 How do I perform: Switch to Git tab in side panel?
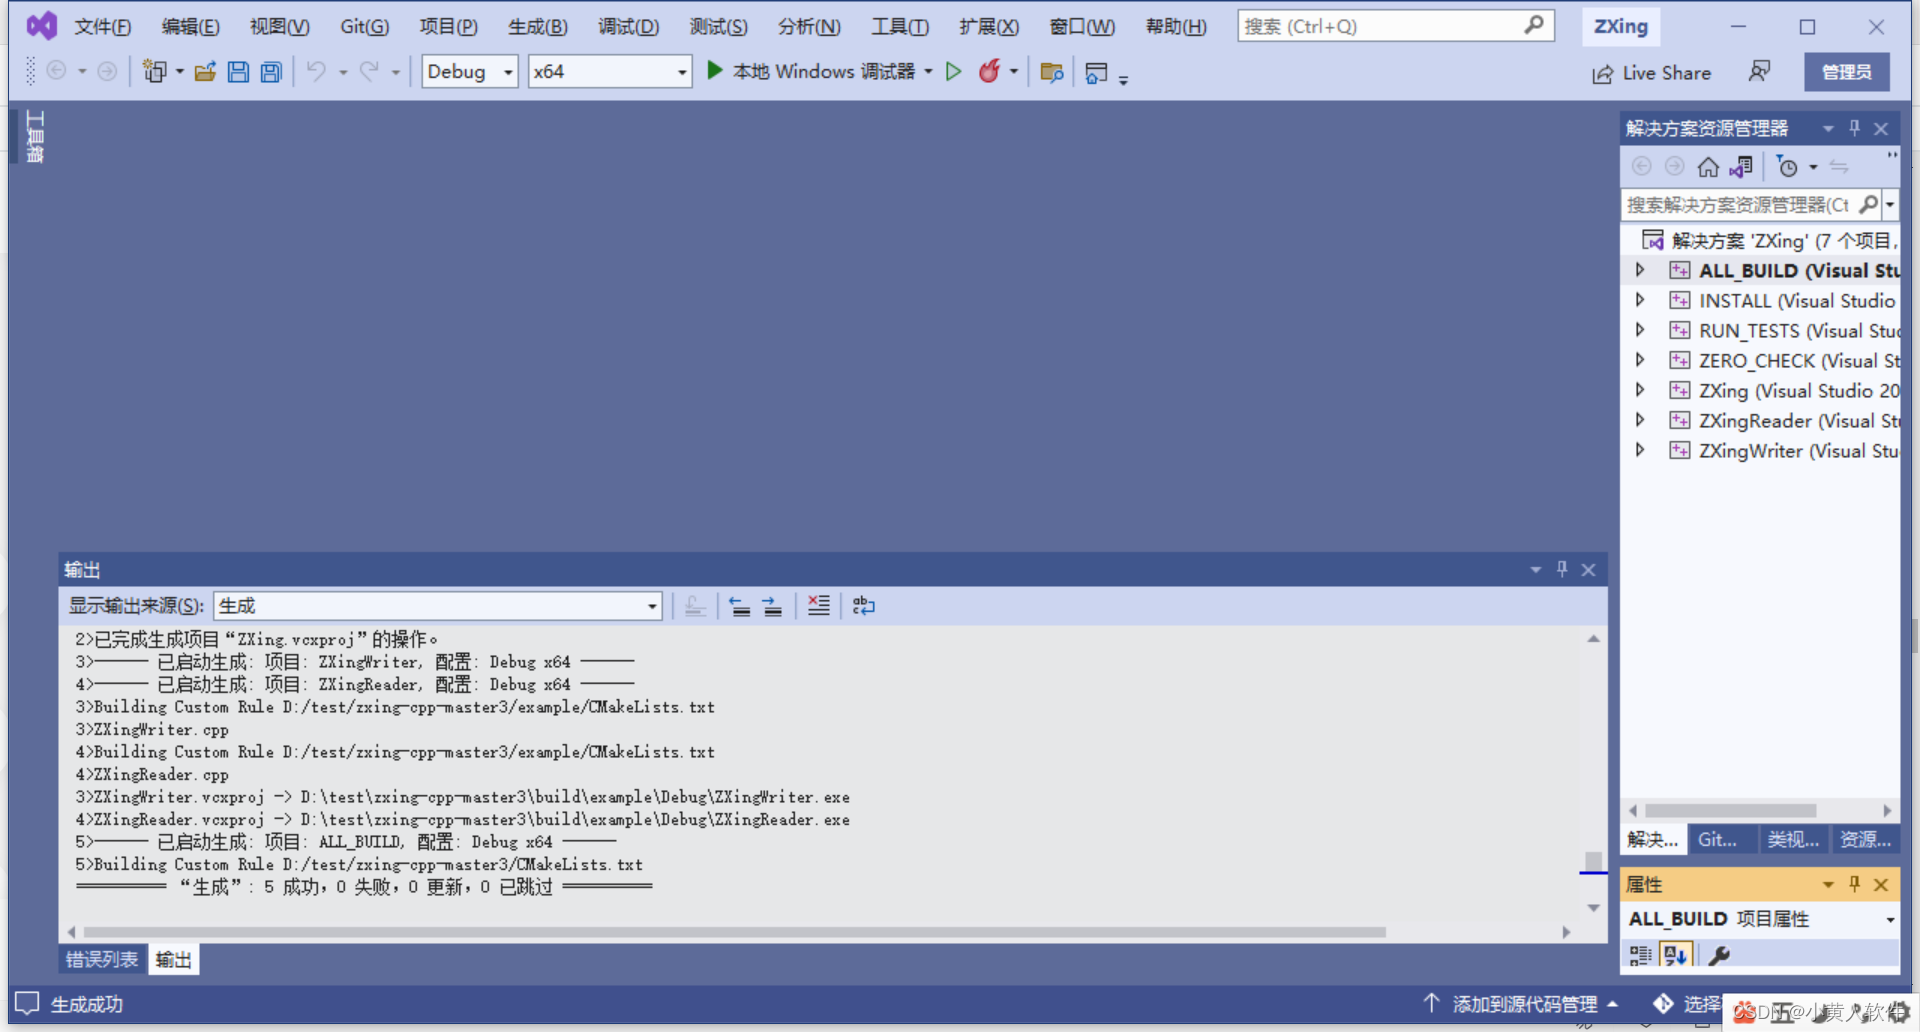pyautogui.click(x=1718, y=840)
